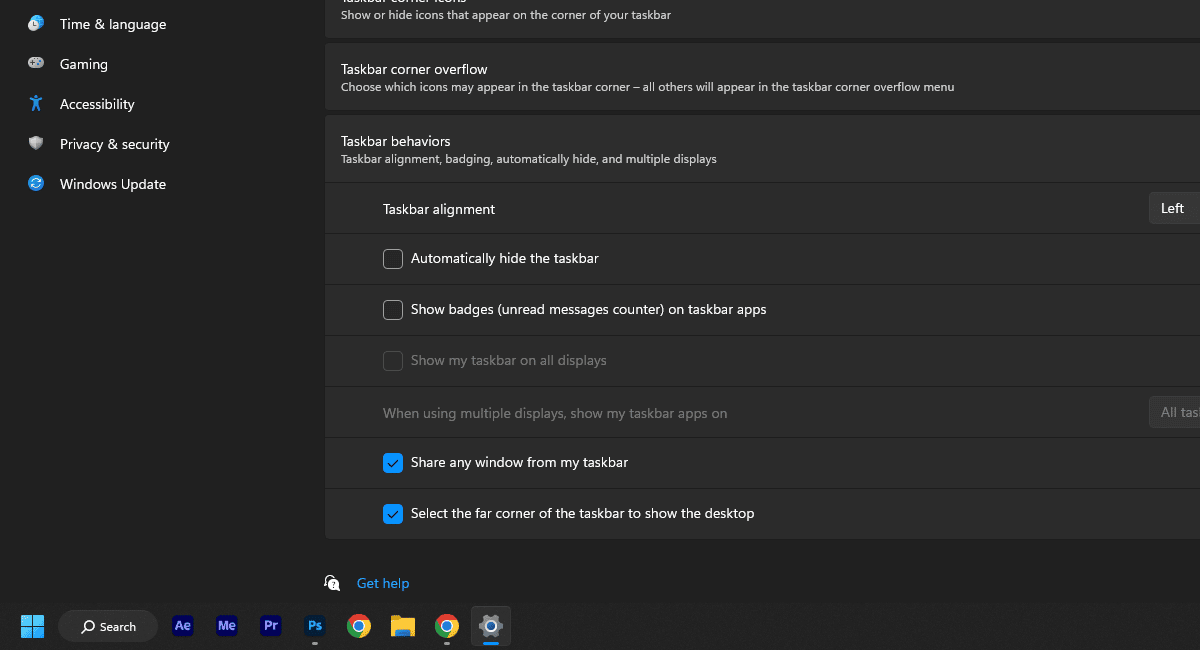Open File Explorer from the taskbar
This screenshot has width=1200, height=650.
pos(403,626)
